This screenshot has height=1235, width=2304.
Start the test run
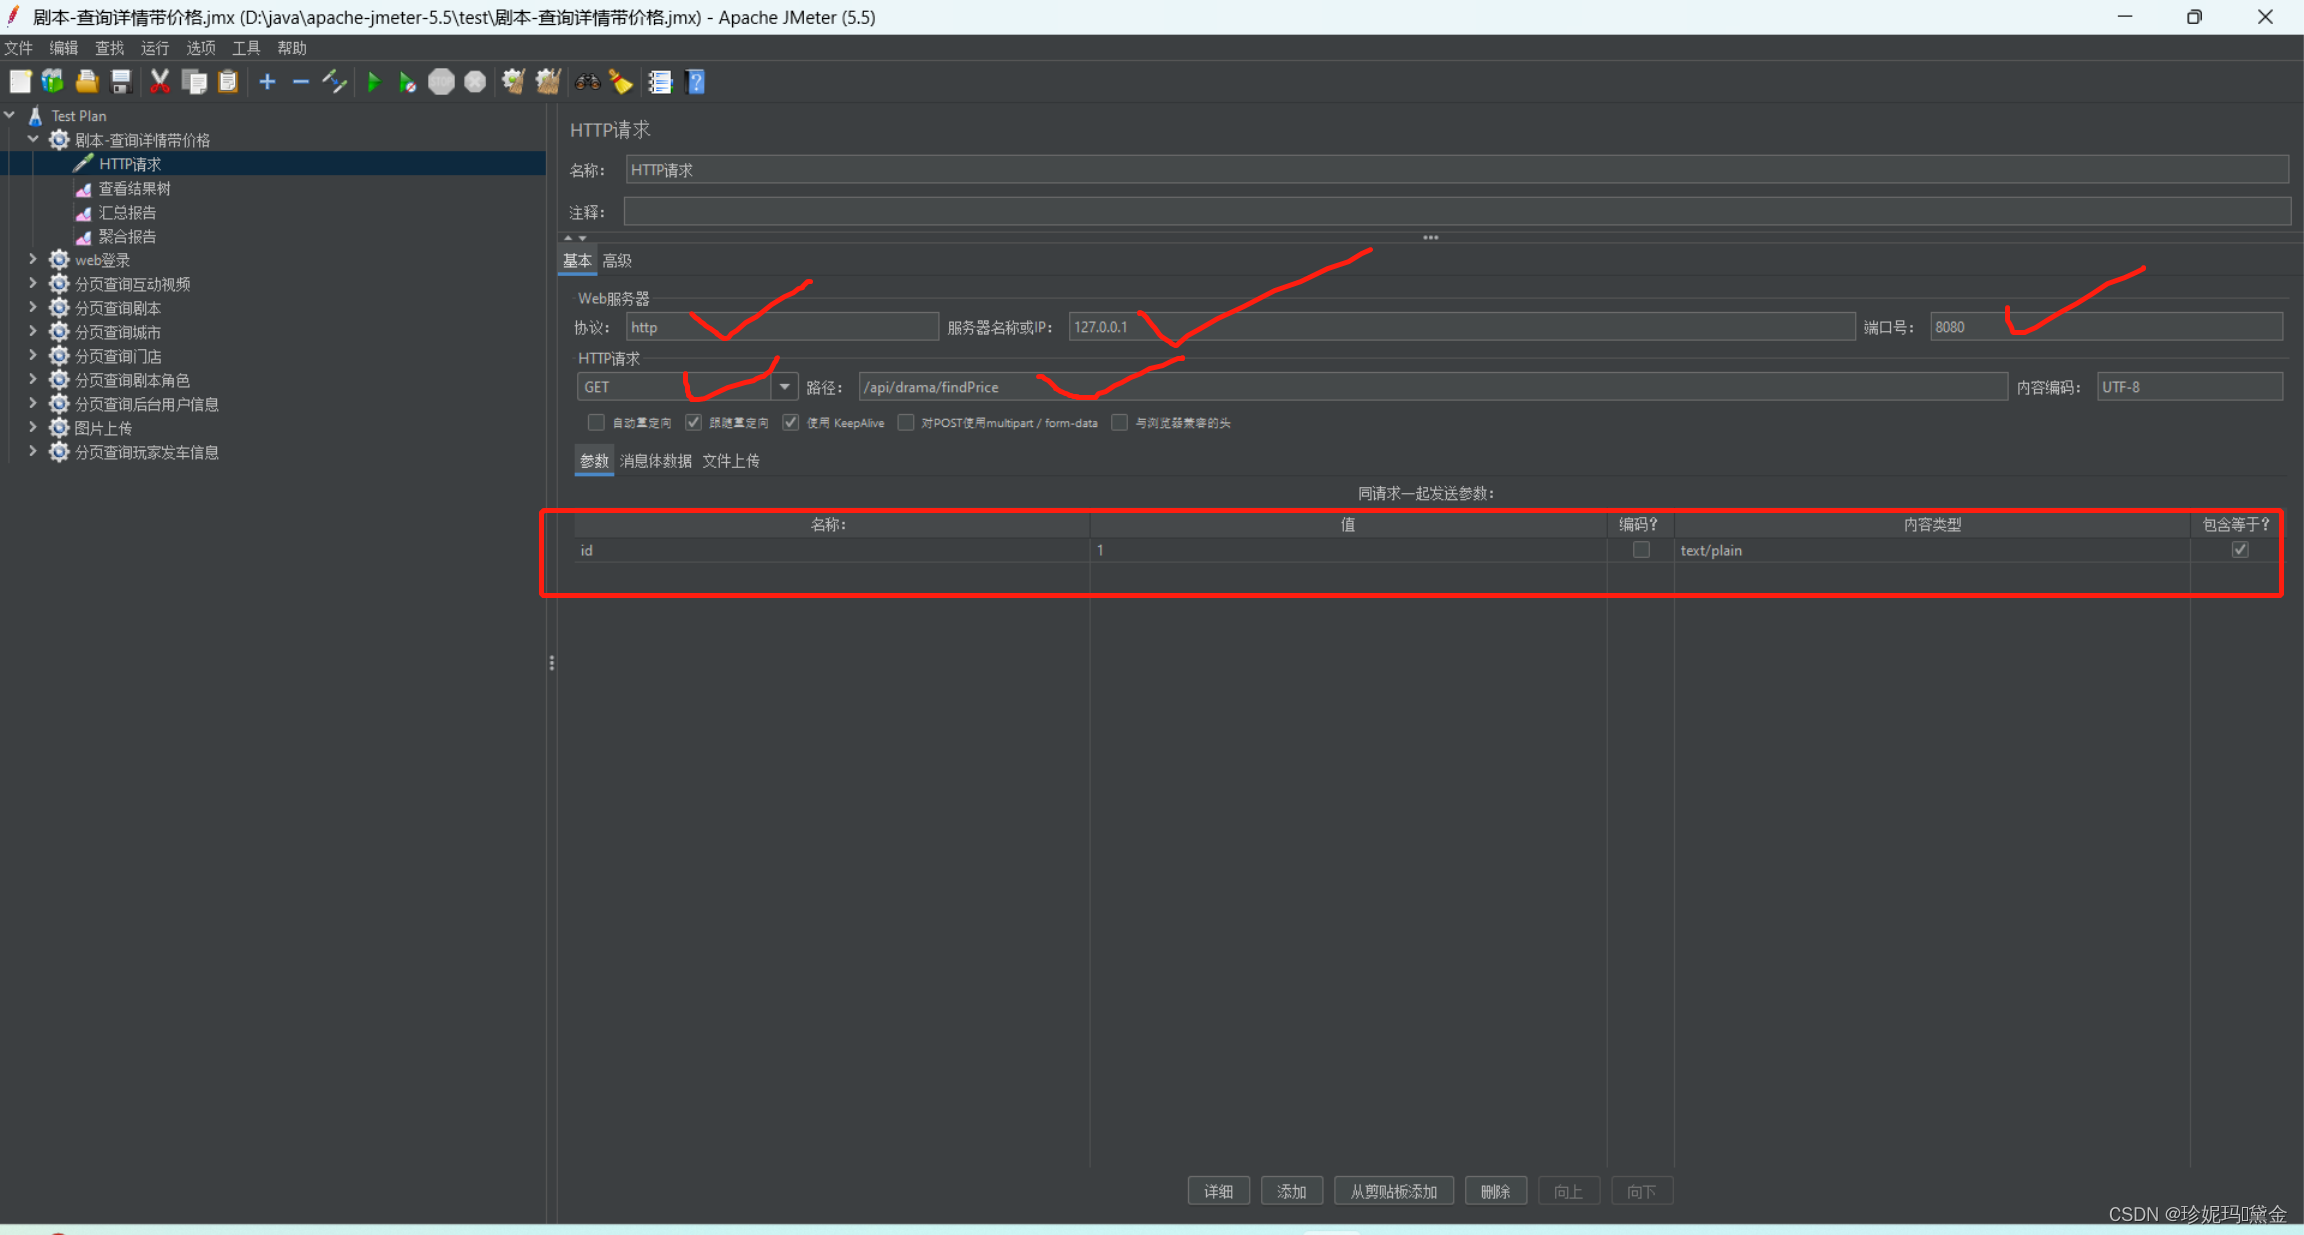point(374,82)
